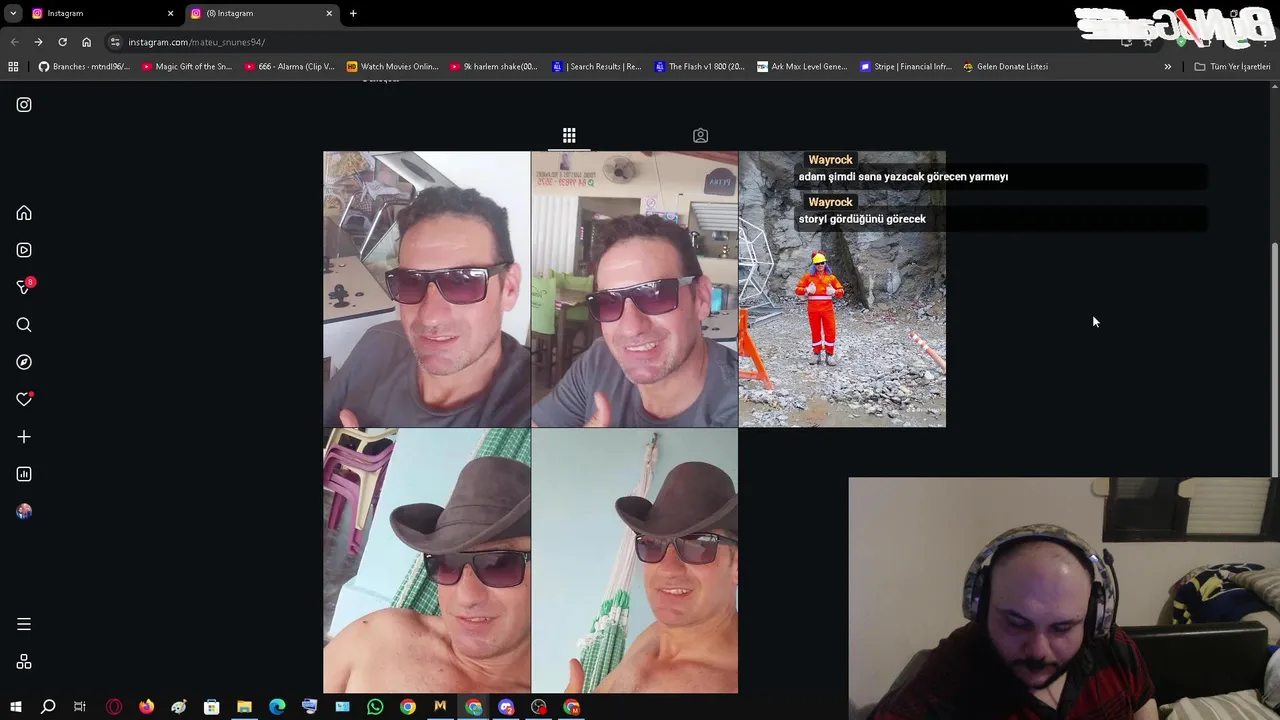Open Discord from taskbar
Viewport: 1280px width, 720px height.
(x=506, y=707)
